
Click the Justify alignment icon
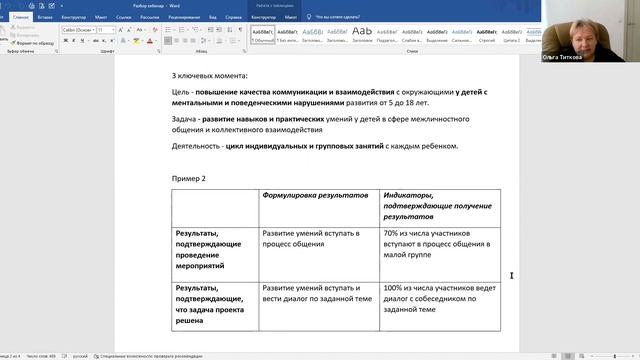coord(193,41)
